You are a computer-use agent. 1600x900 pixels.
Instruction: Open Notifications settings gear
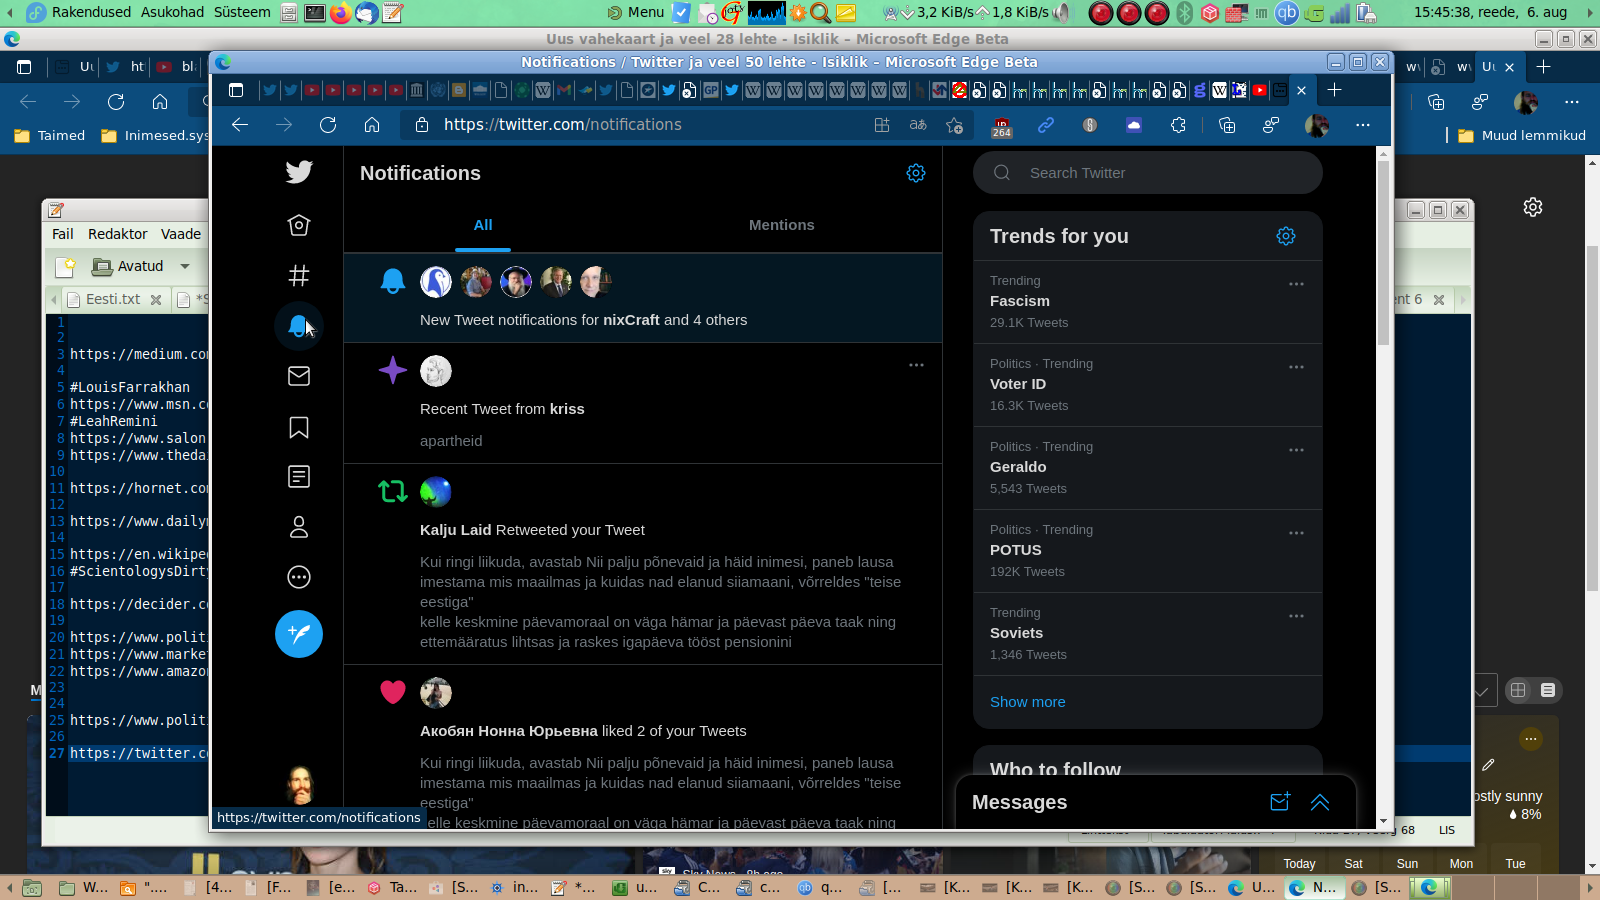point(916,173)
